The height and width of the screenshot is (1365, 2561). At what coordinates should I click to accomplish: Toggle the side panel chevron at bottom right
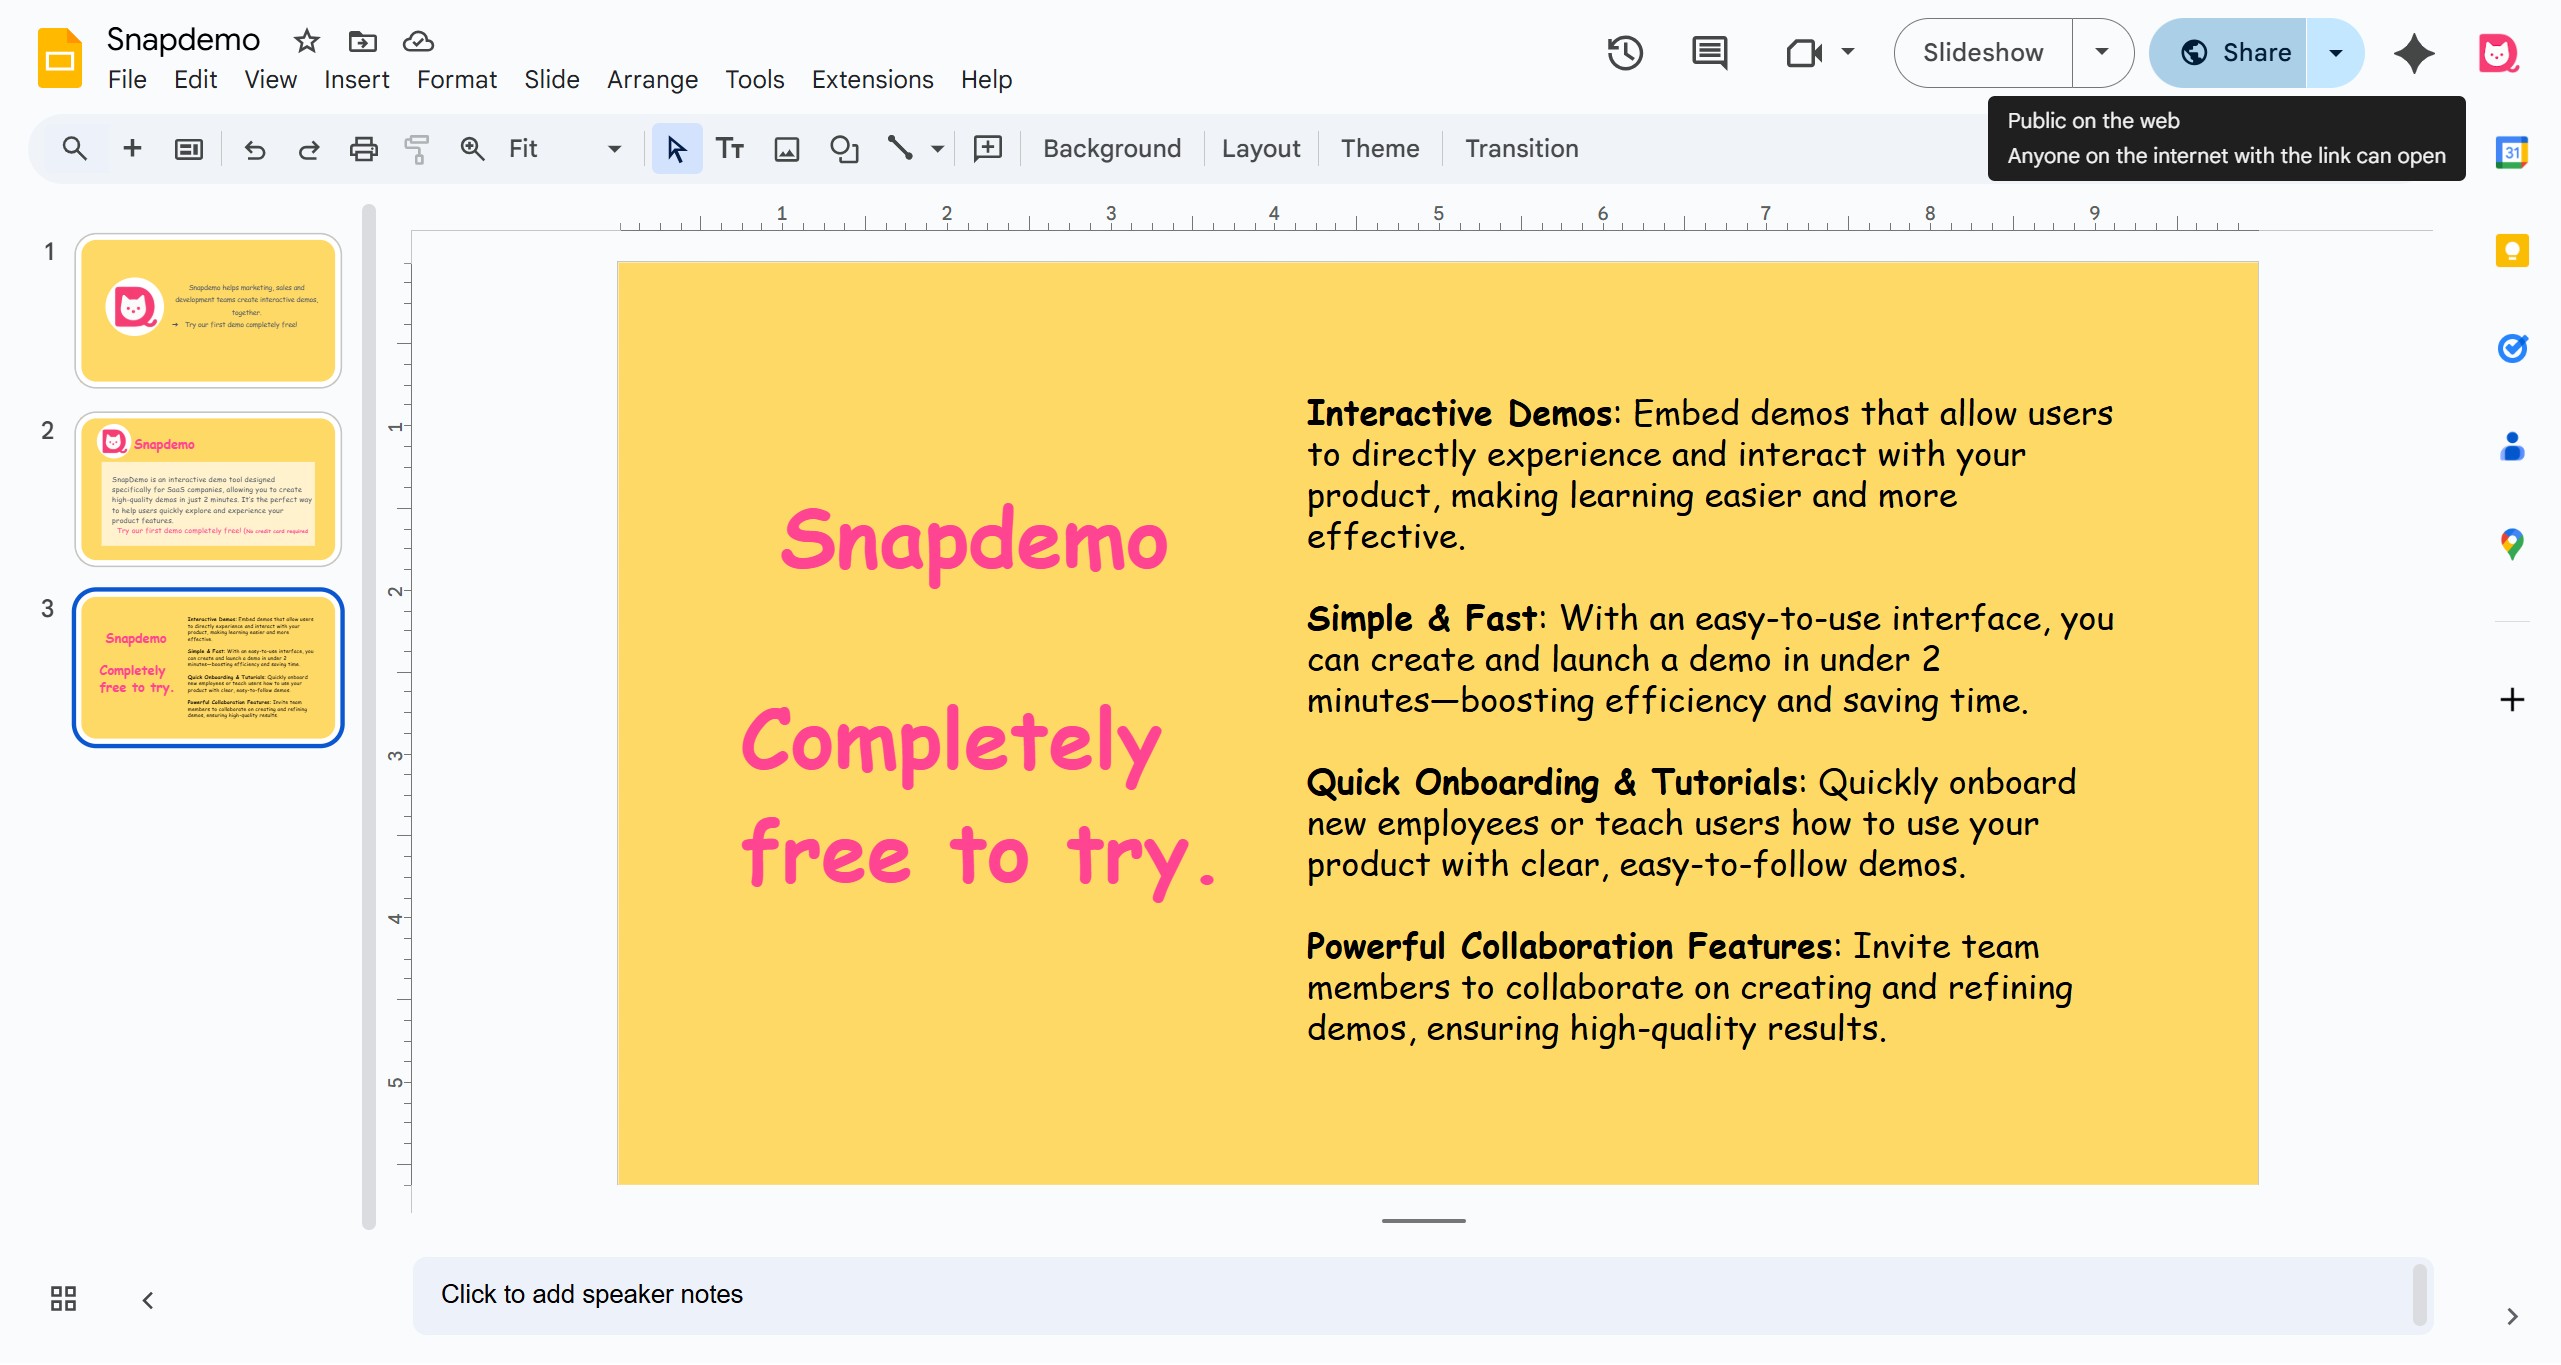2512,1317
